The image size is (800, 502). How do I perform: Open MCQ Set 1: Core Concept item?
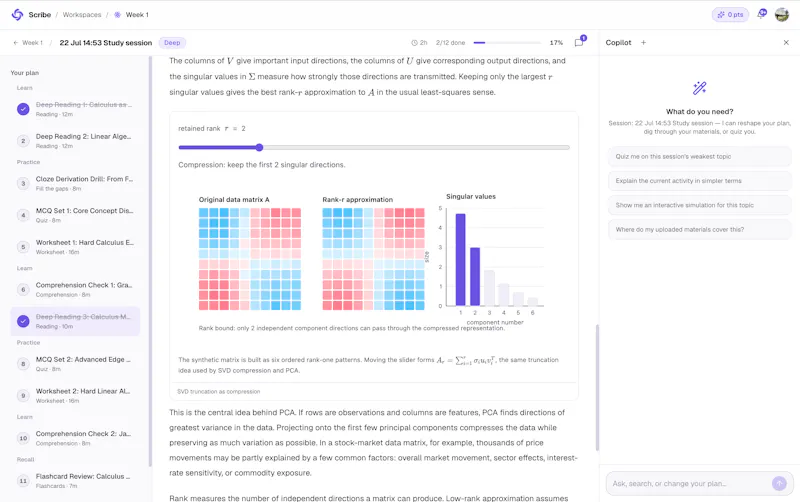coord(76,215)
